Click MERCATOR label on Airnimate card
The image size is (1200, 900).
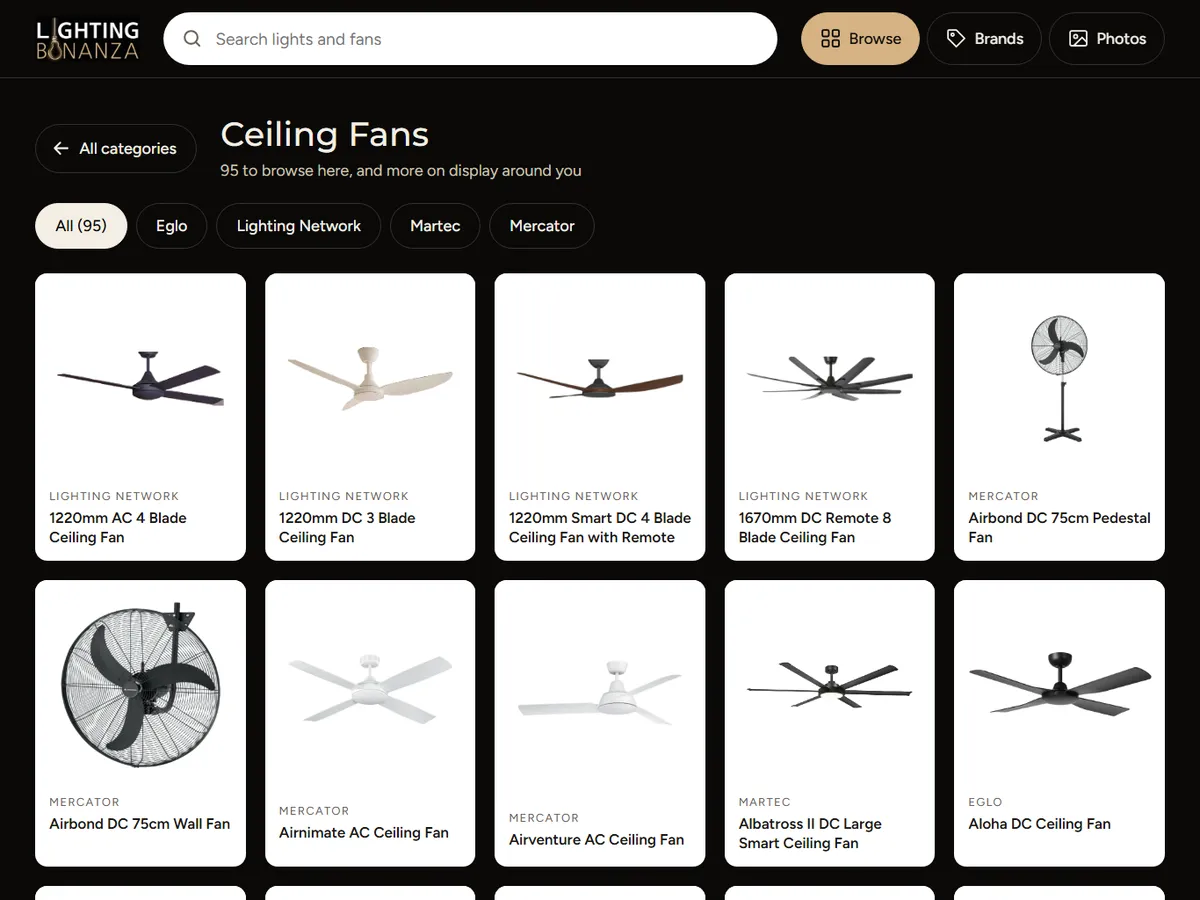click(315, 811)
